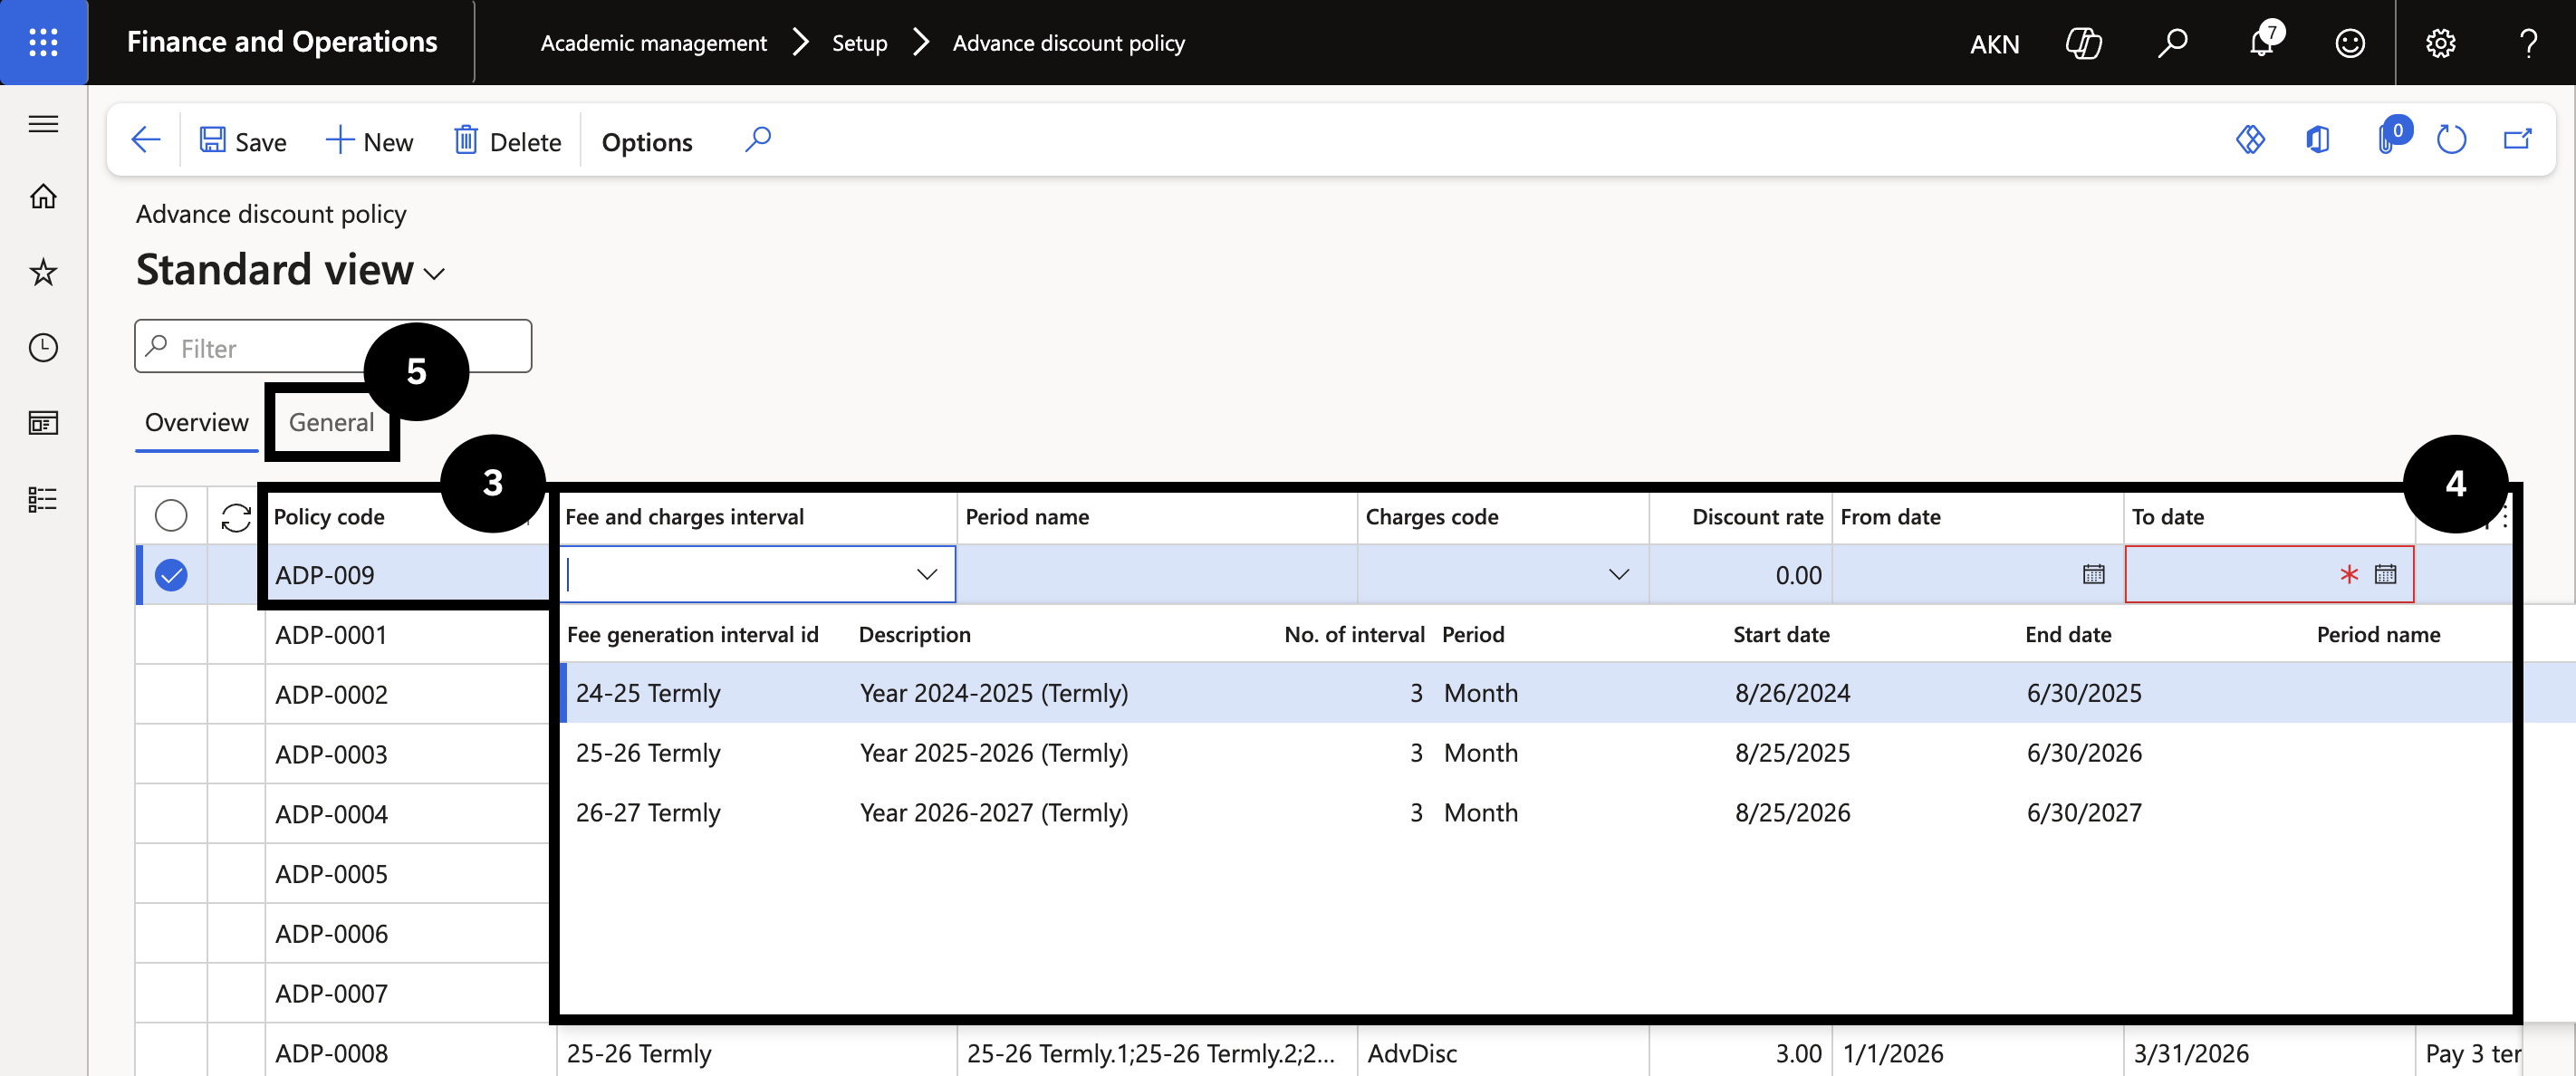Screen dimensions: 2576x1076
Task: Click New button
Action: tap(370, 141)
